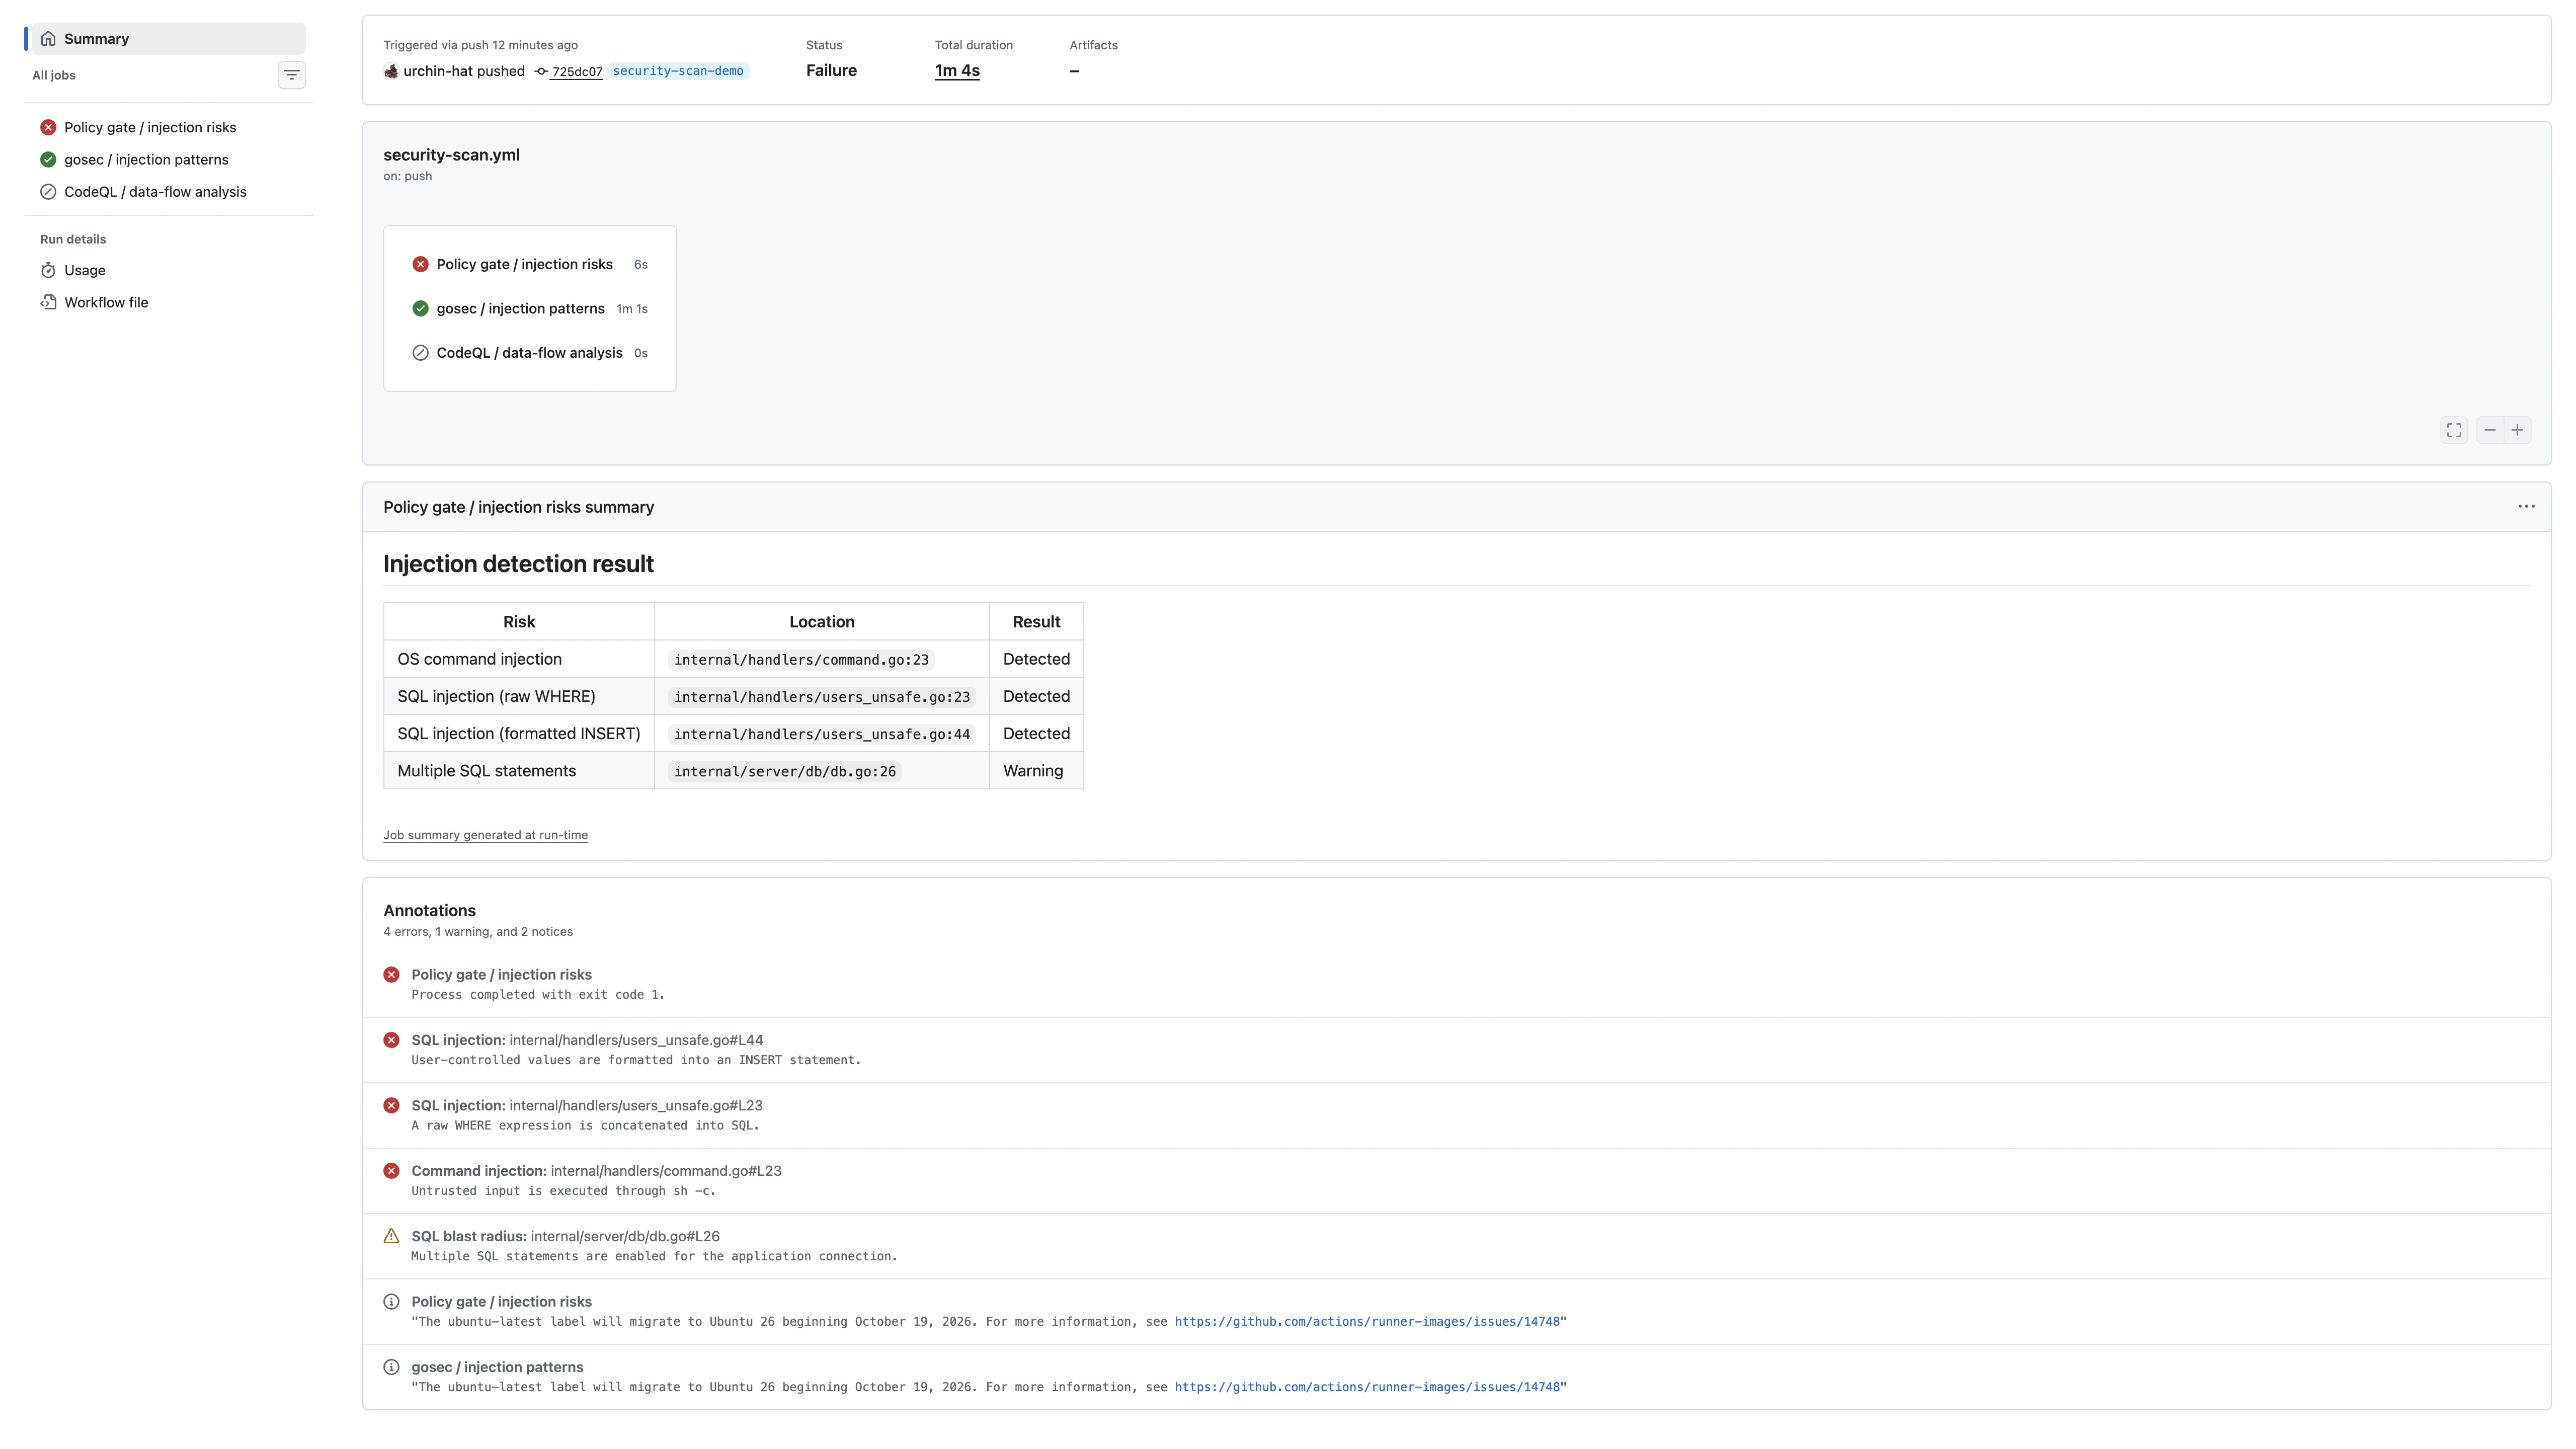Viewport: 2576px width, 1449px height.
Task: Open CodeQL / data-flow analysis node in graph
Action: 530,353
